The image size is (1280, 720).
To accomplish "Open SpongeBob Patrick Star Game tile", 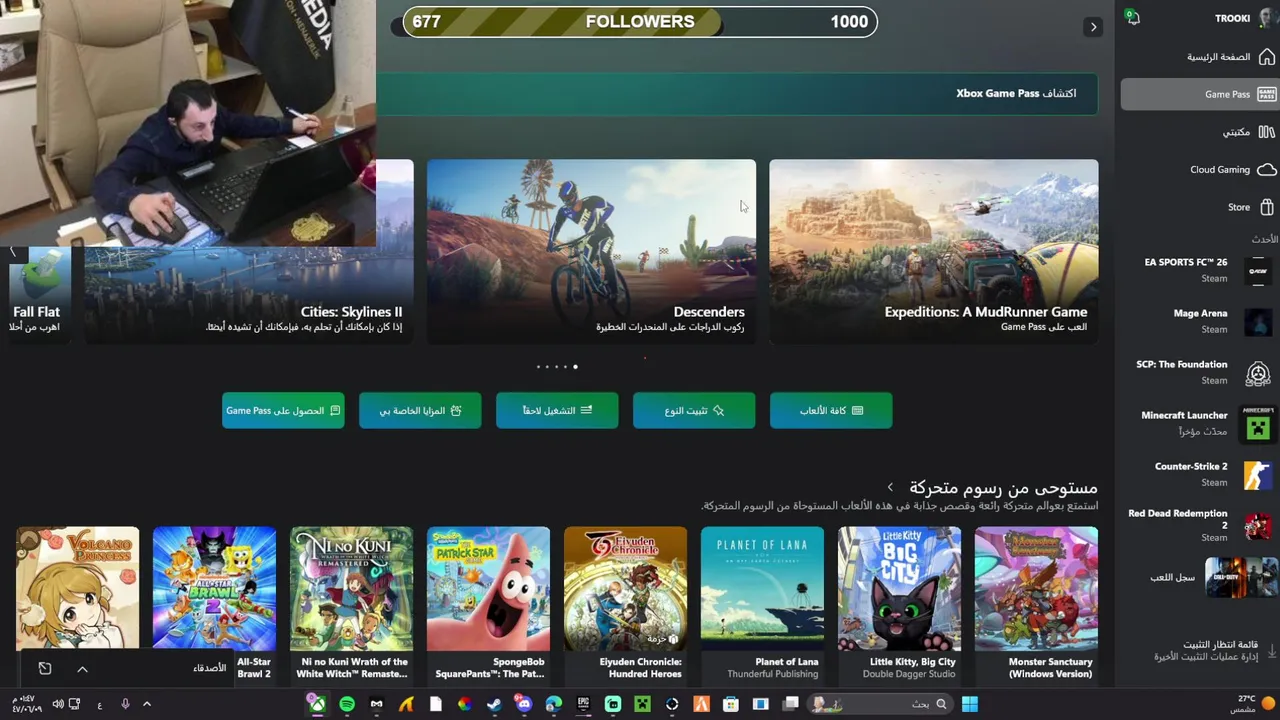I will point(488,605).
